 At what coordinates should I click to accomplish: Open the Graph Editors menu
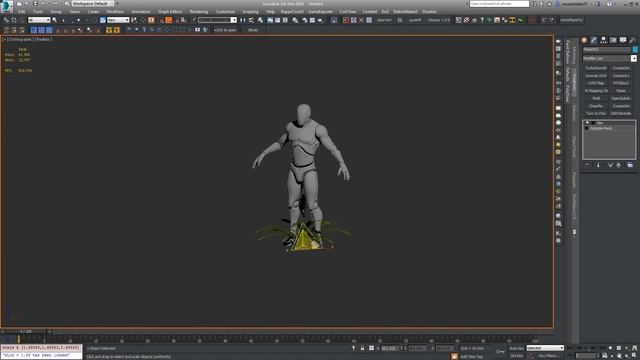pyautogui.click(x=170, y=12)
